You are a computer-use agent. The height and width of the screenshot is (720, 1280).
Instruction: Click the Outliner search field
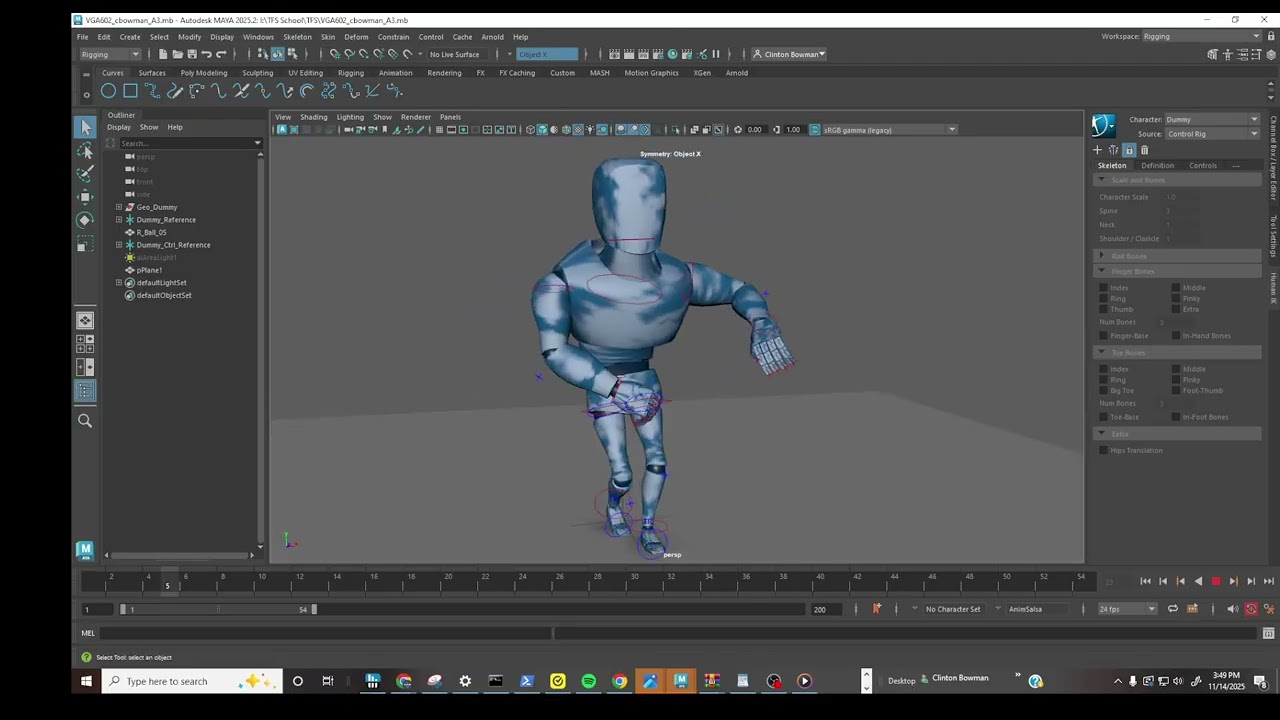tap(185, 143)
